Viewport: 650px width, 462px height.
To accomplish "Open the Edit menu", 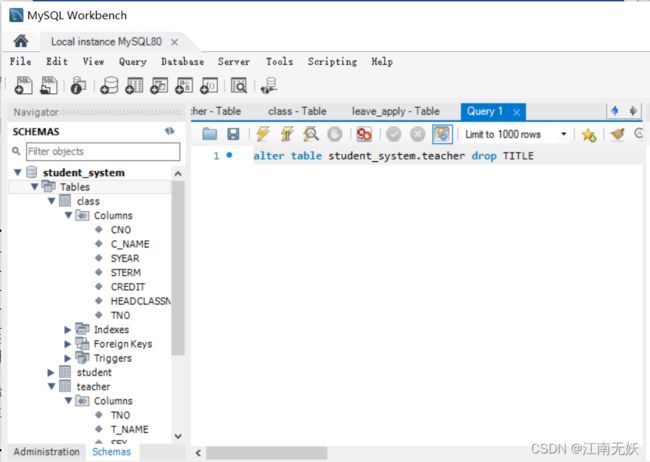I will [57, 61].
